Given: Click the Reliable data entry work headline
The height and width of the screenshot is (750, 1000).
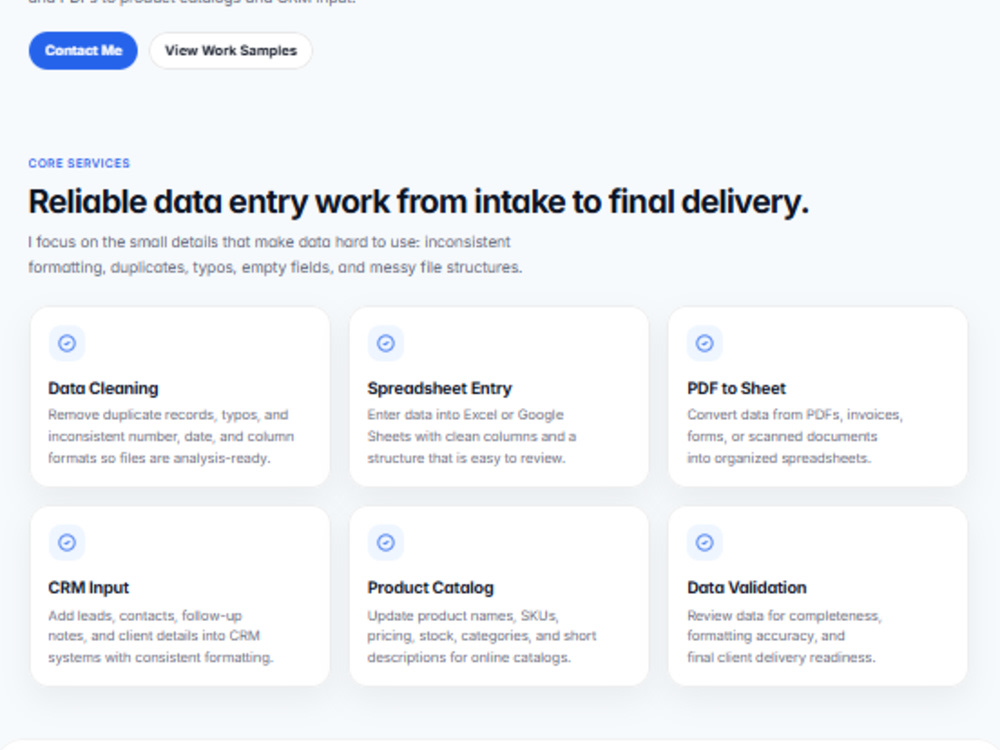Looking at the screenshot, I should pyautogui.click(x=418, y=202).
